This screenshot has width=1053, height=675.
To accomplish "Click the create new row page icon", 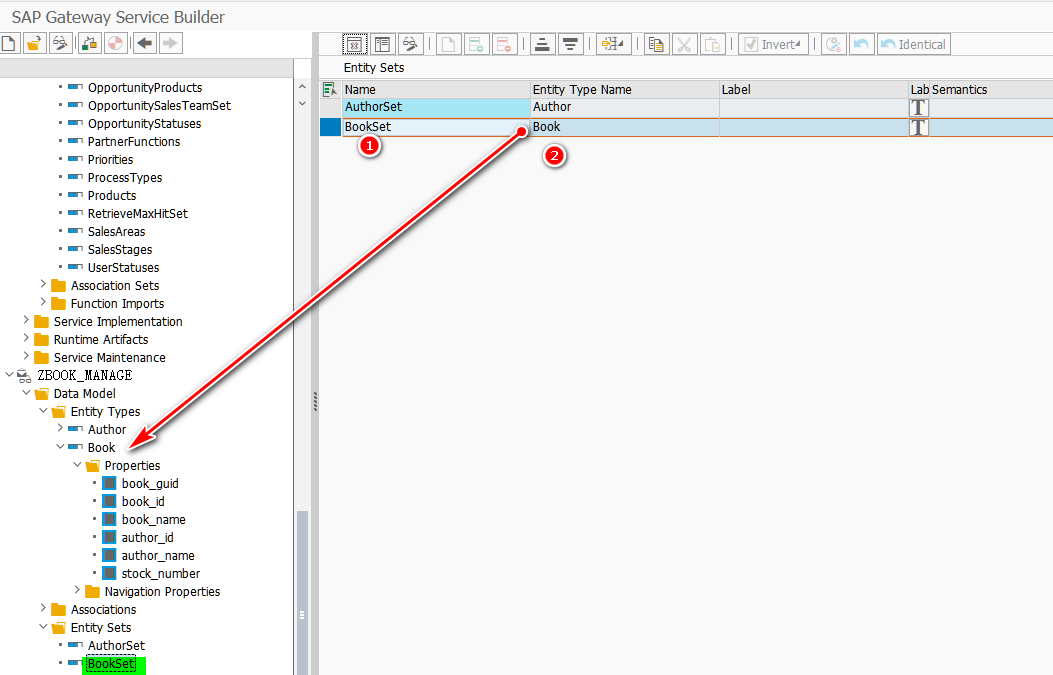I will [x=448, y=45].
